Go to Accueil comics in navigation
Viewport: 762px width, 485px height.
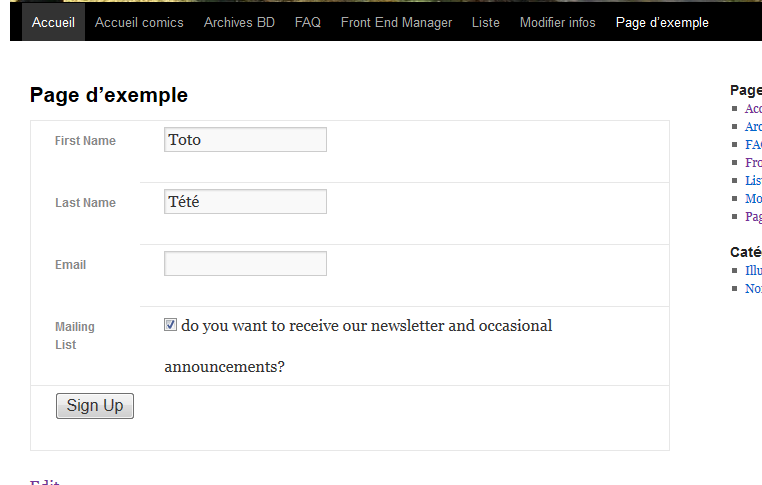(x=139, y=22)
